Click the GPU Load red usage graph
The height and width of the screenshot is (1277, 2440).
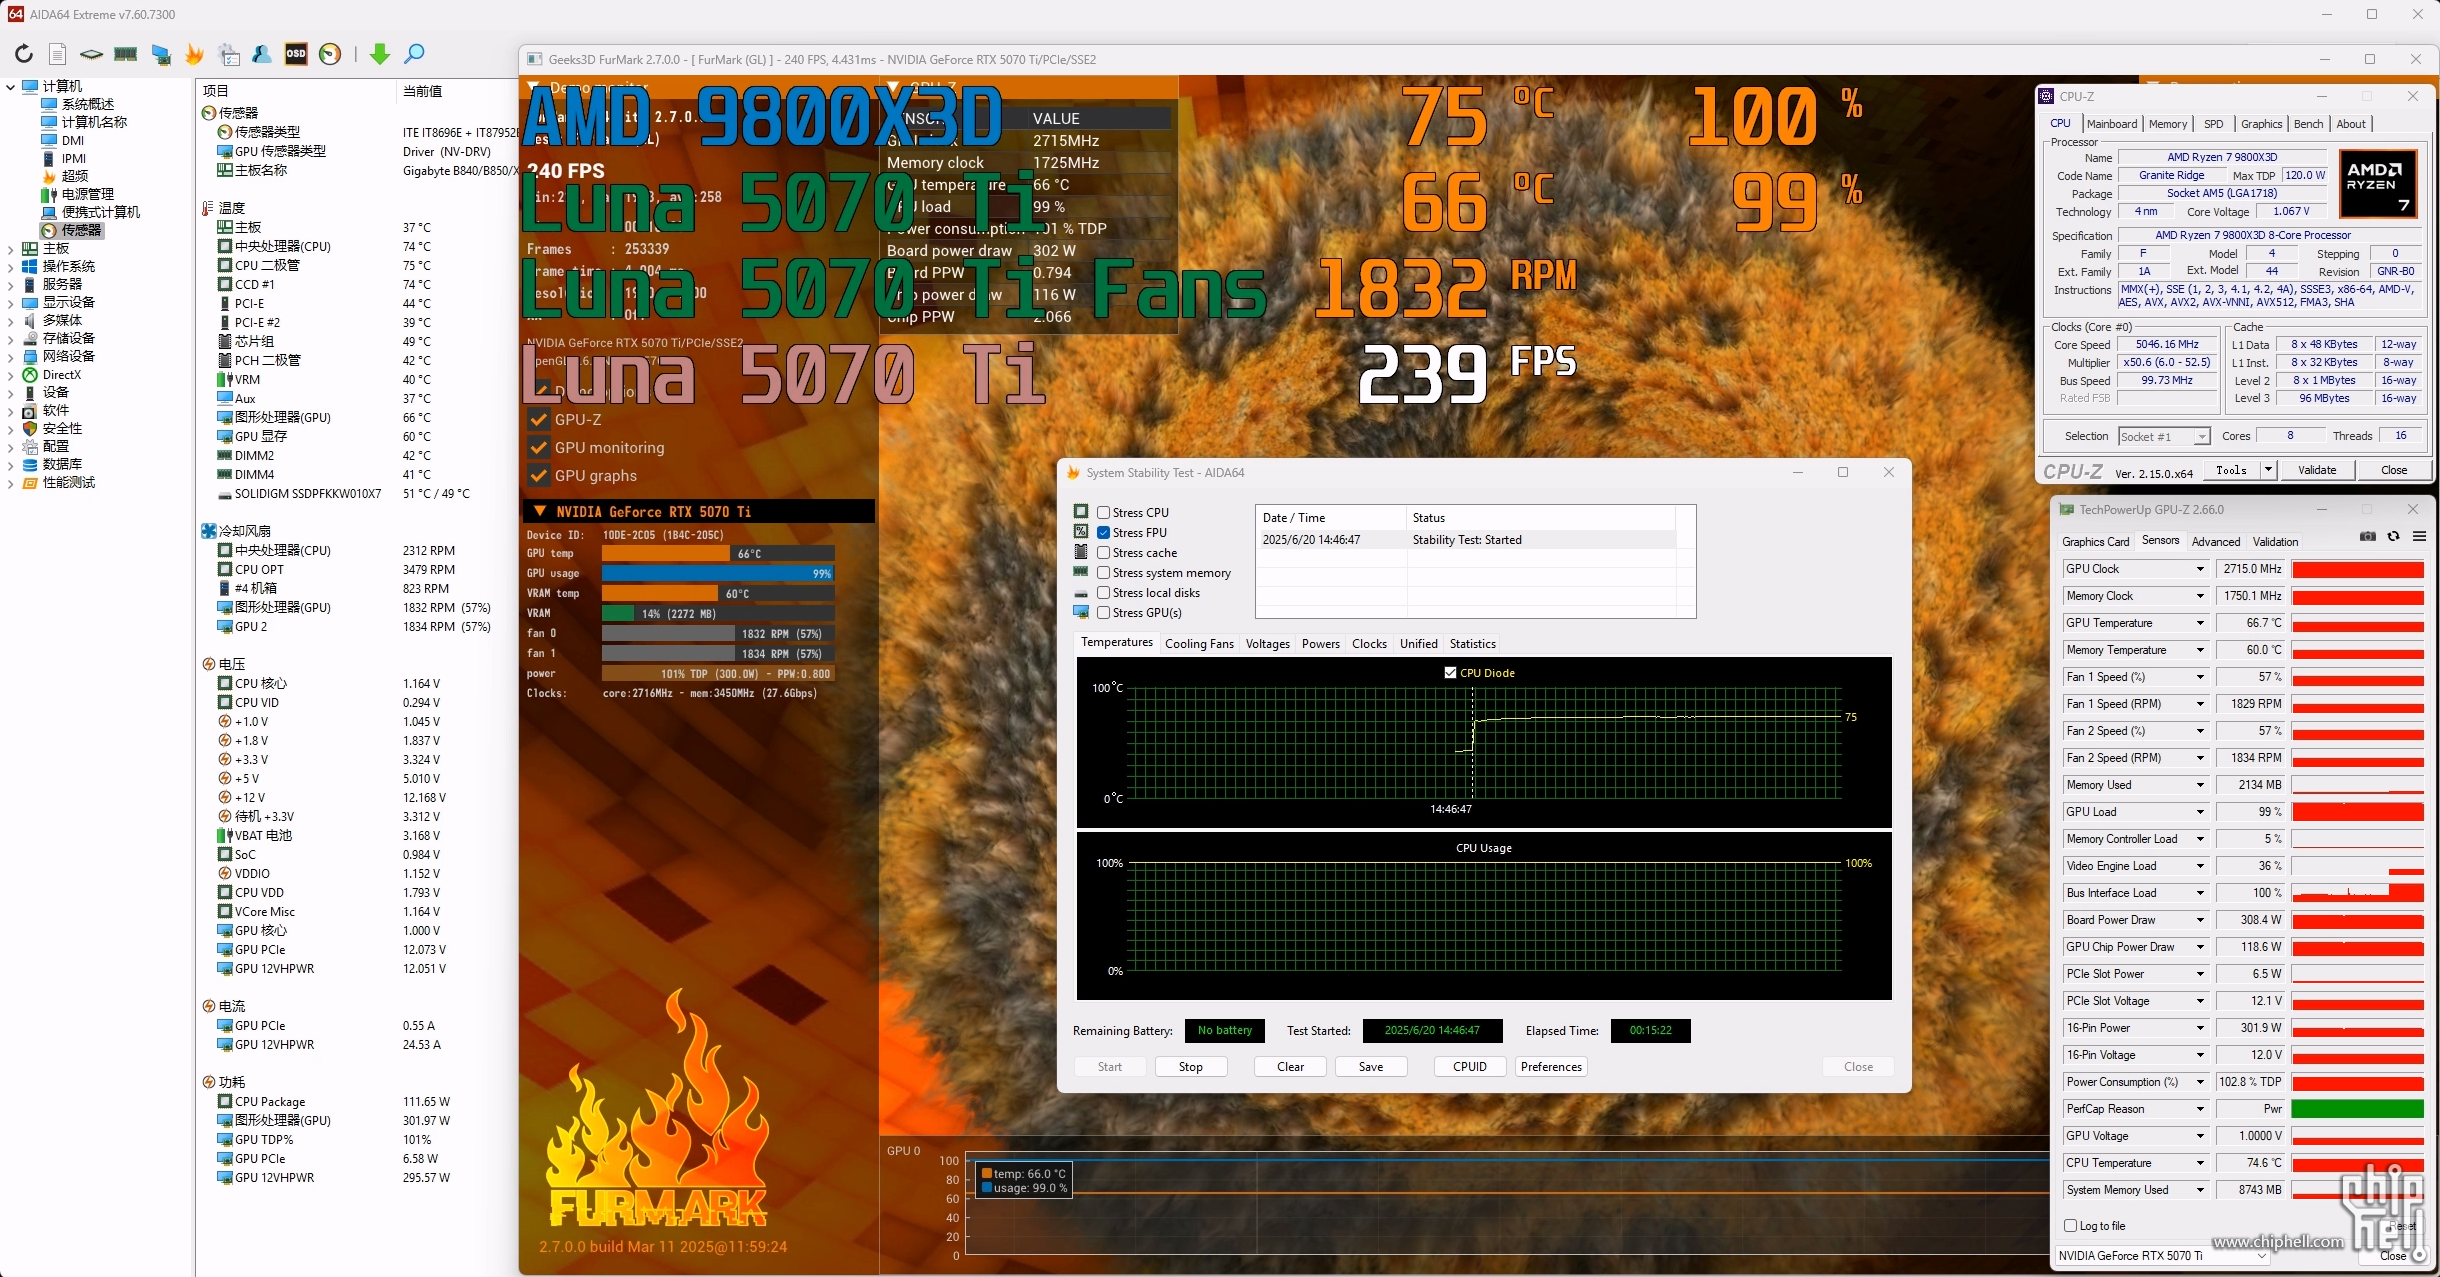[2358, 812]
